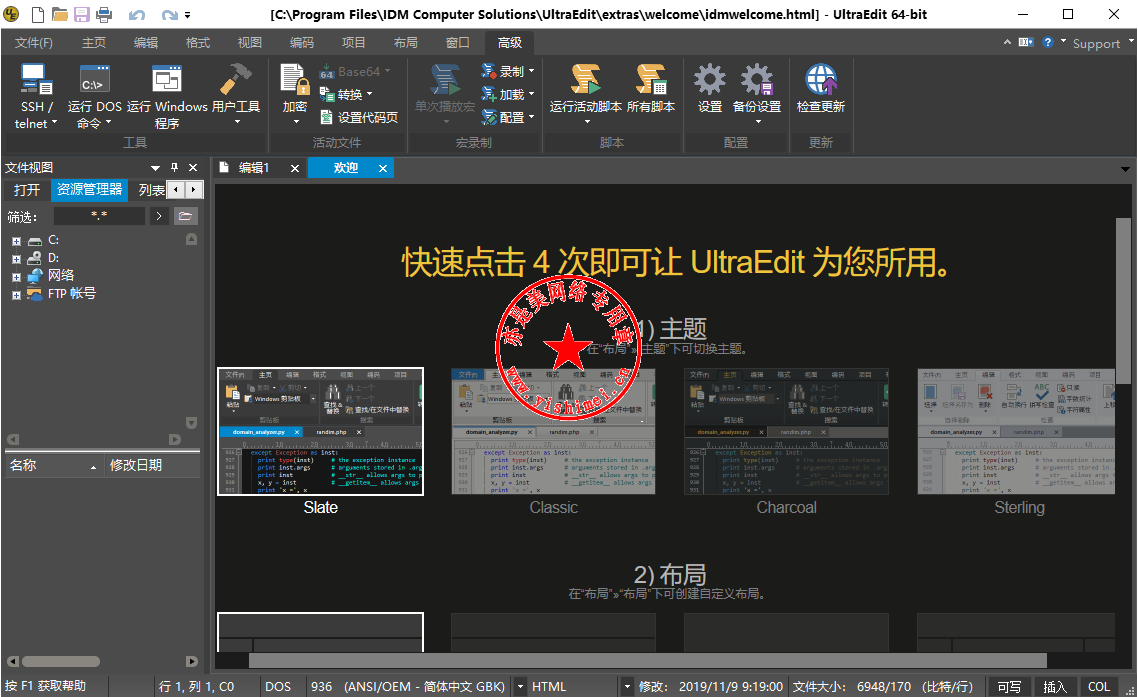Expand the FTP 帐号 node
The image size is (1138, 697).
tap(16, 295)
